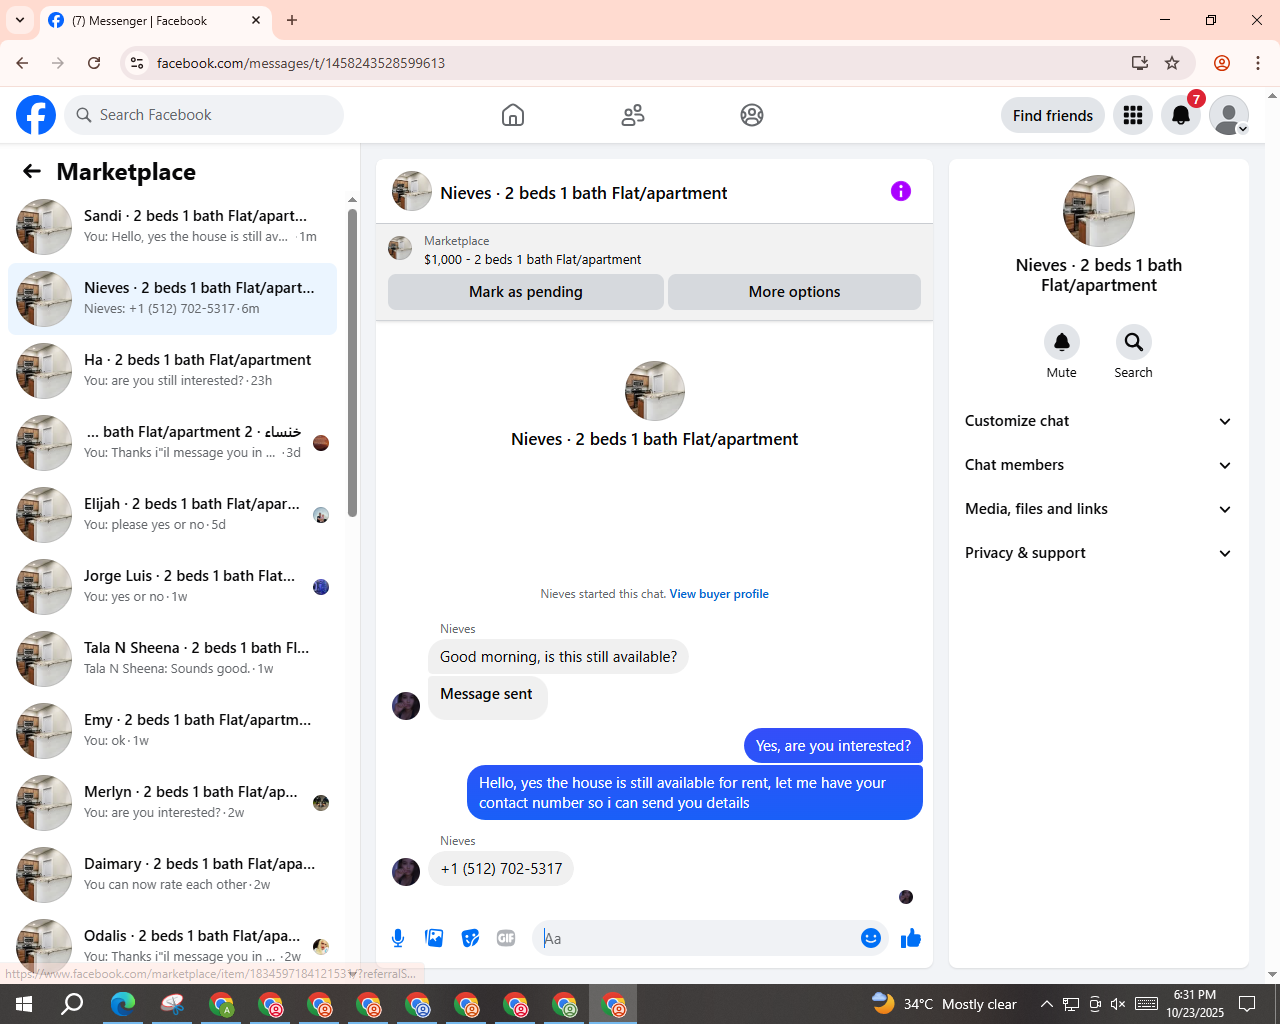Bookmark this page with the star icon
This screenshot has height=1024, width=1280.
(x=1172, y=63)
